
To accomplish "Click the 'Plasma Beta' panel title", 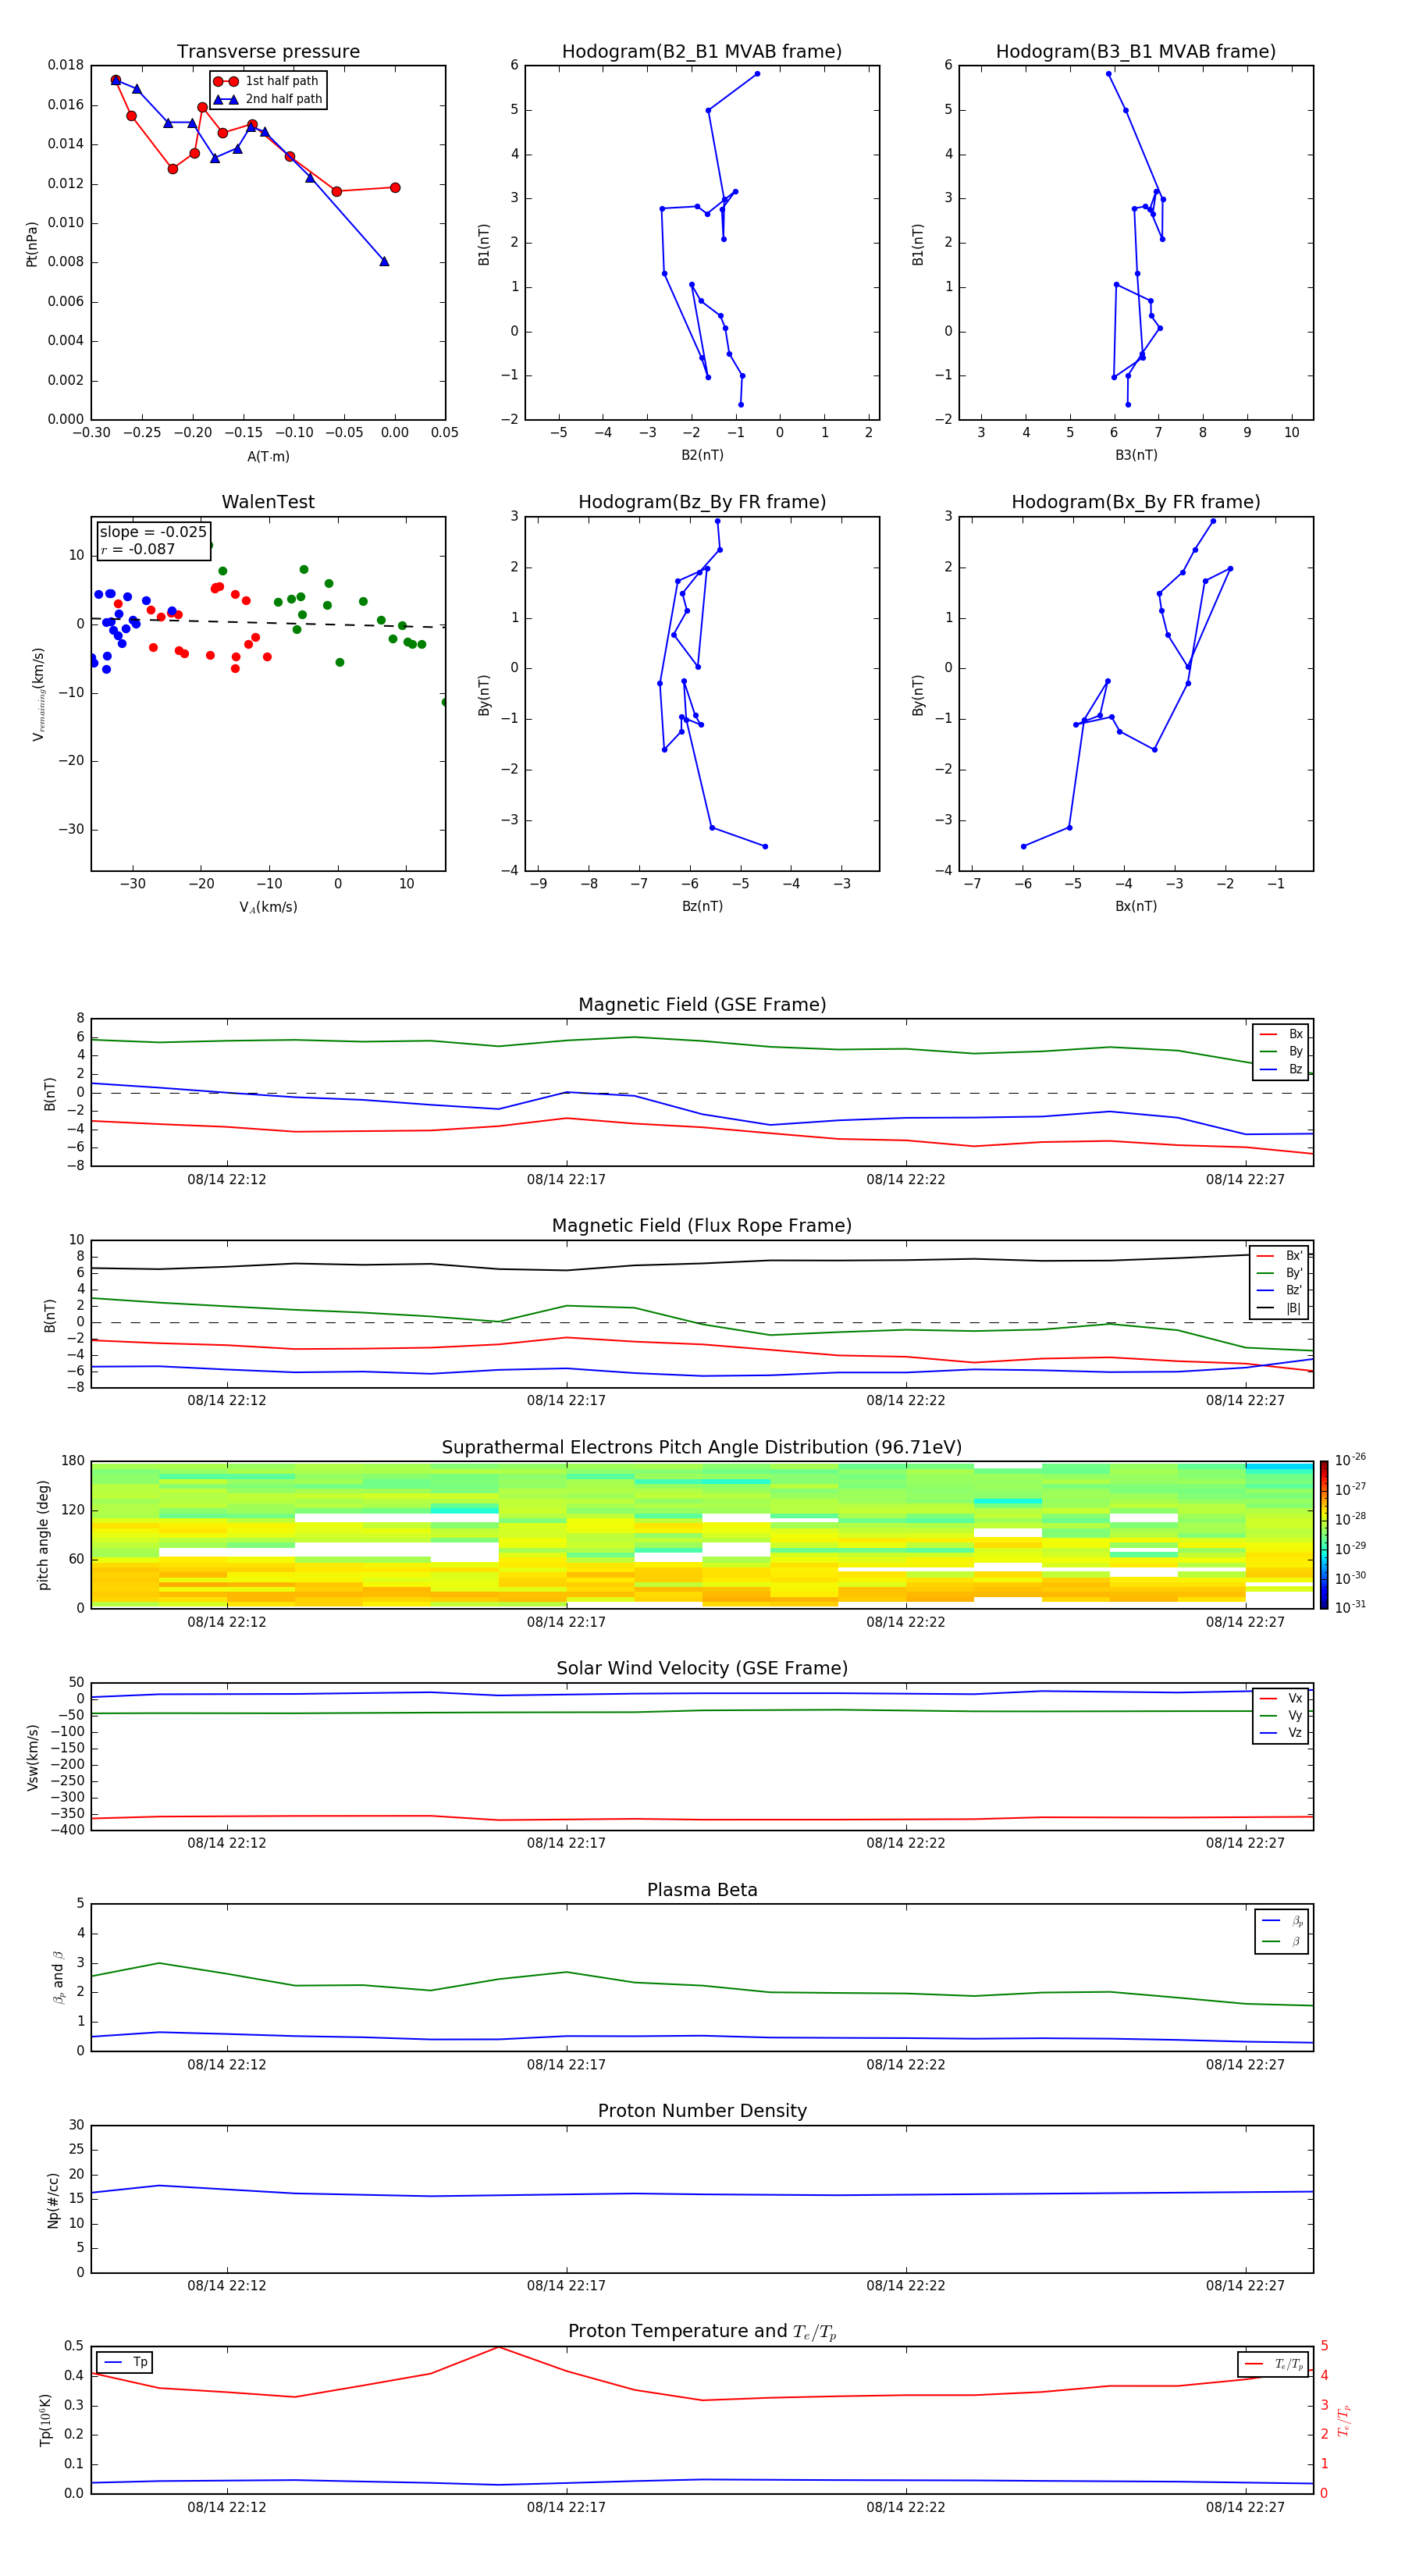I will pyautogui.click(x=702, y=1890).
